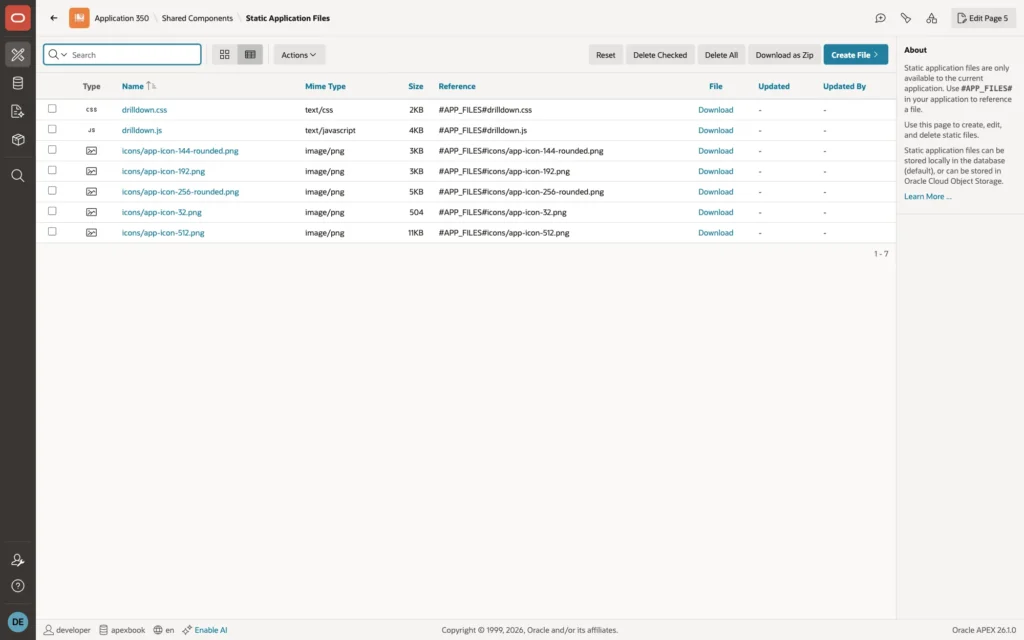
Task: Check the app-icon-32.png checkbox
Action: pos(52,211)
